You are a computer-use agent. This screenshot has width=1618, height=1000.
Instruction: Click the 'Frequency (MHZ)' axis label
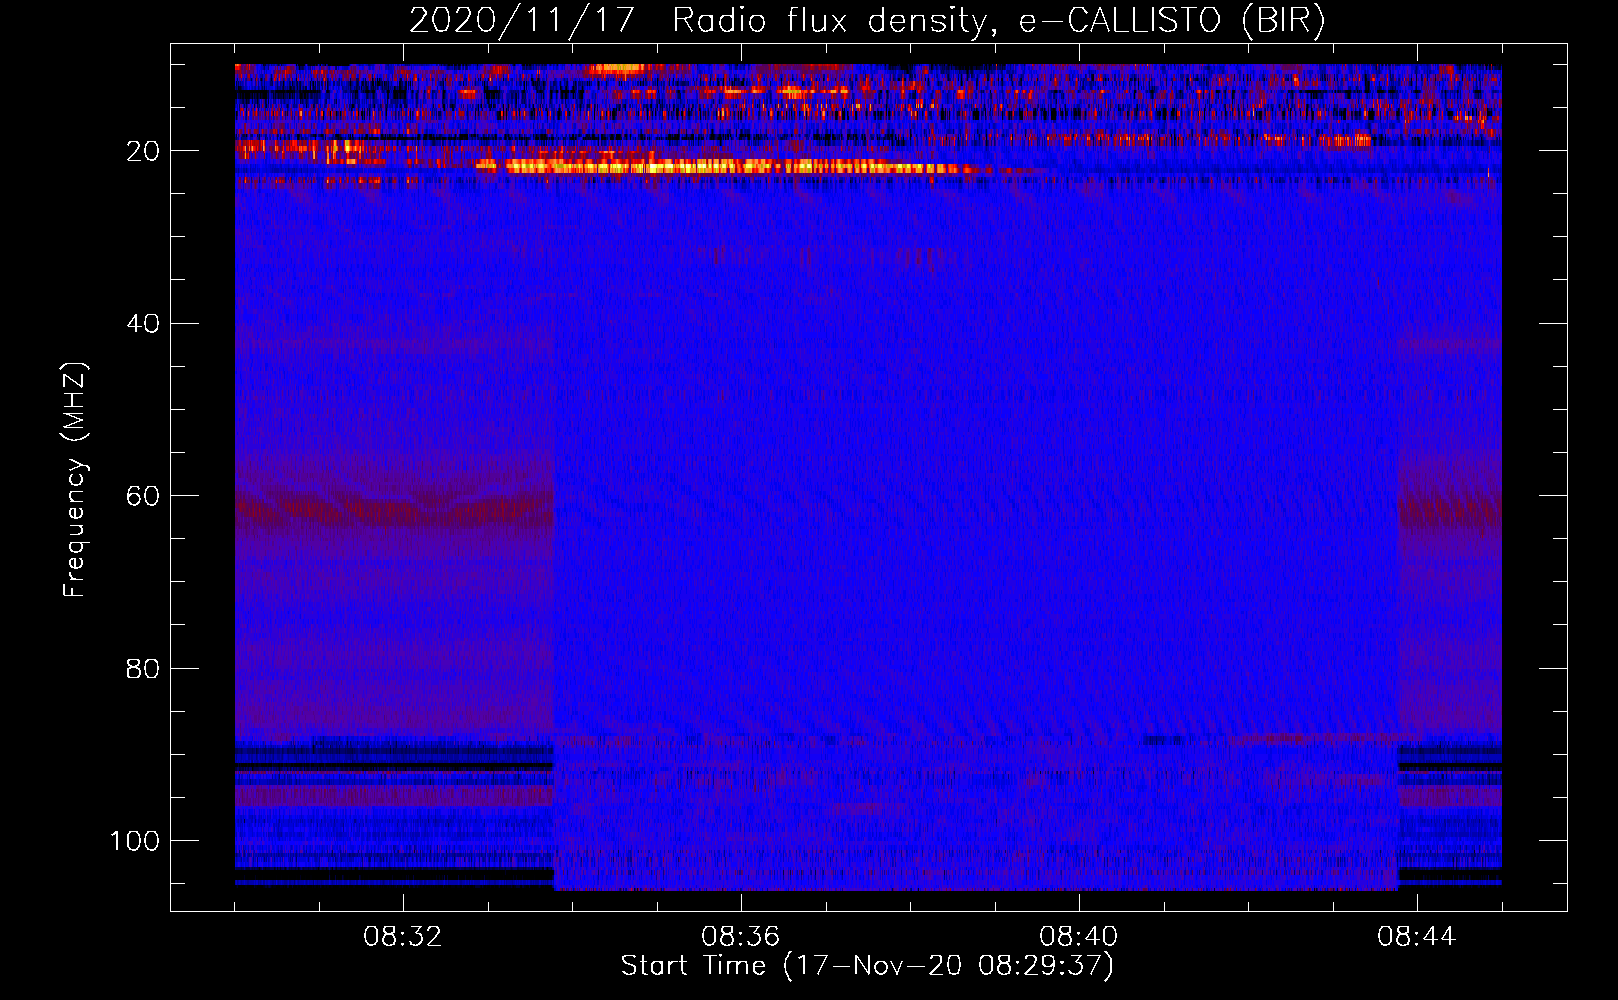(75, 480)
